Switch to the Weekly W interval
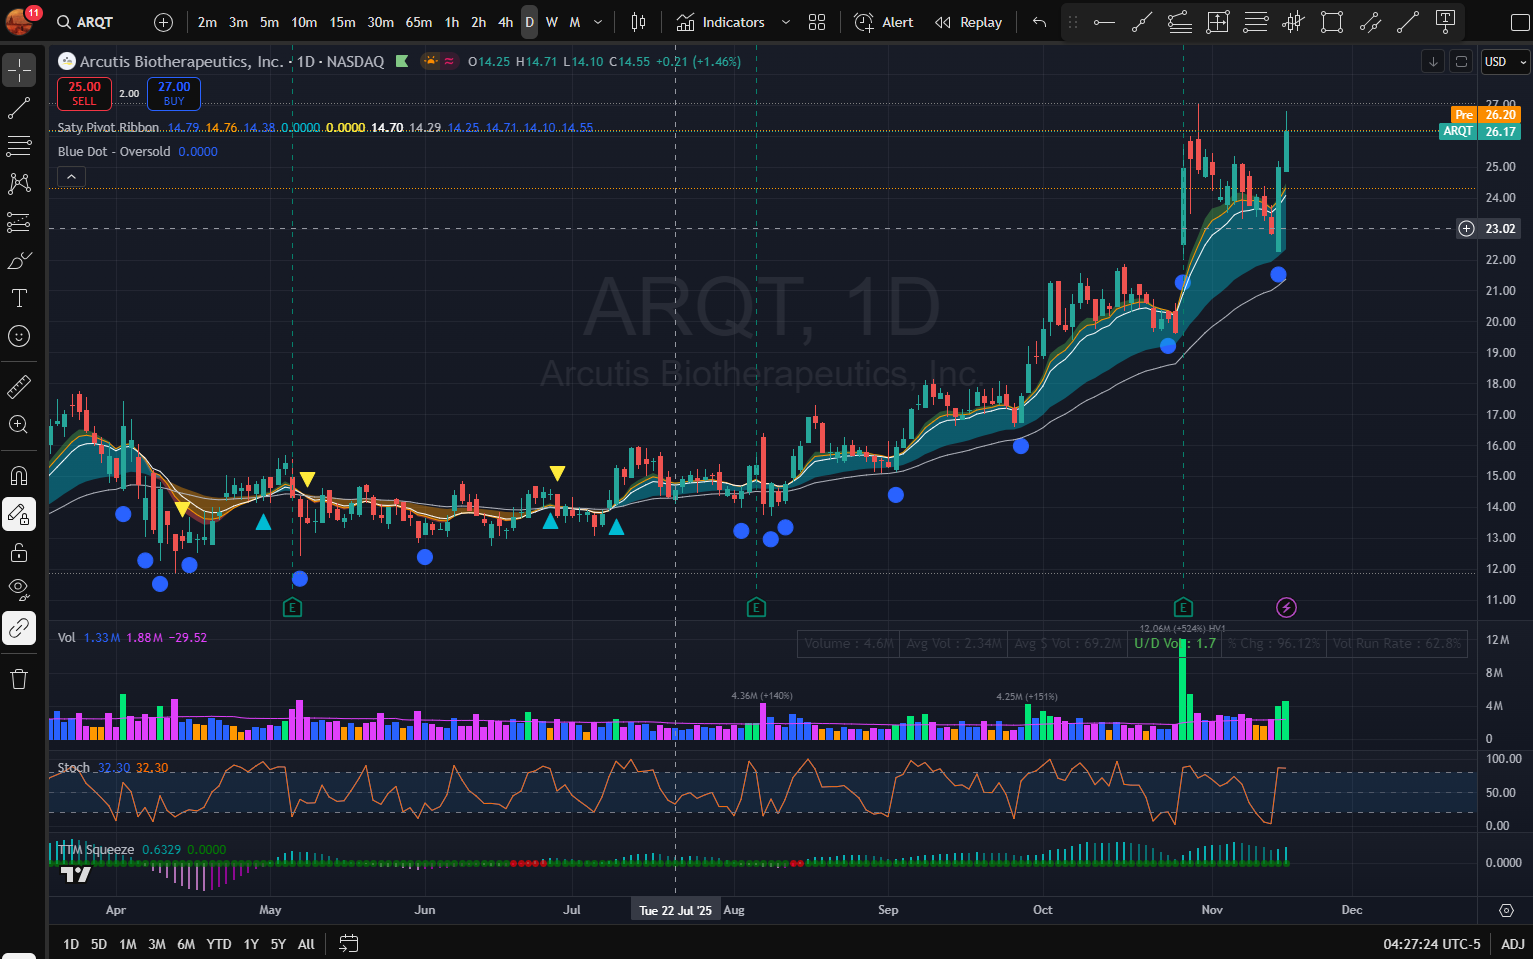The width and height of the screenshot is (1533, 959). pyautogui.click(x=552, y=22)
